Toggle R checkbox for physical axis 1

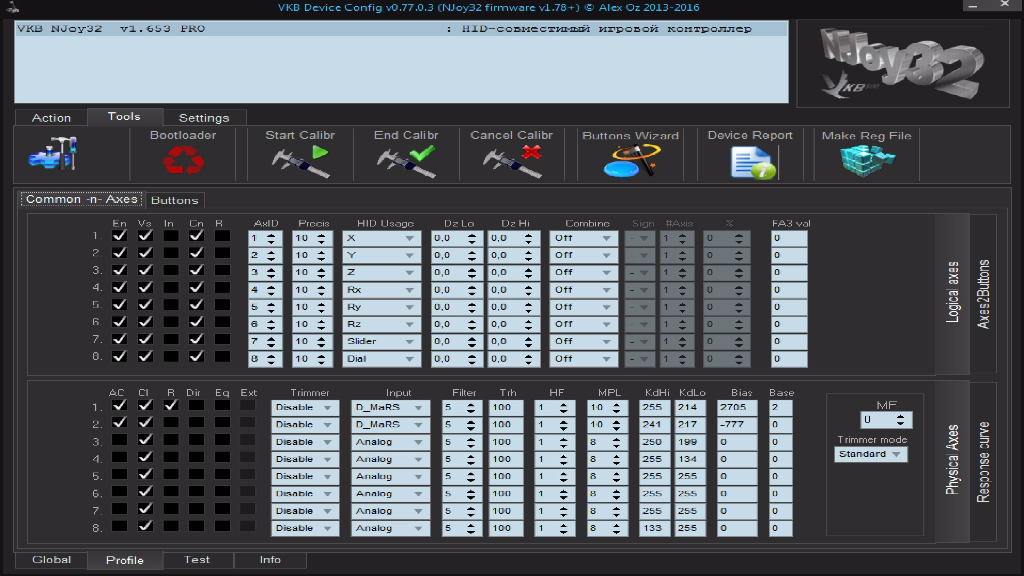(x=170, y=406)
